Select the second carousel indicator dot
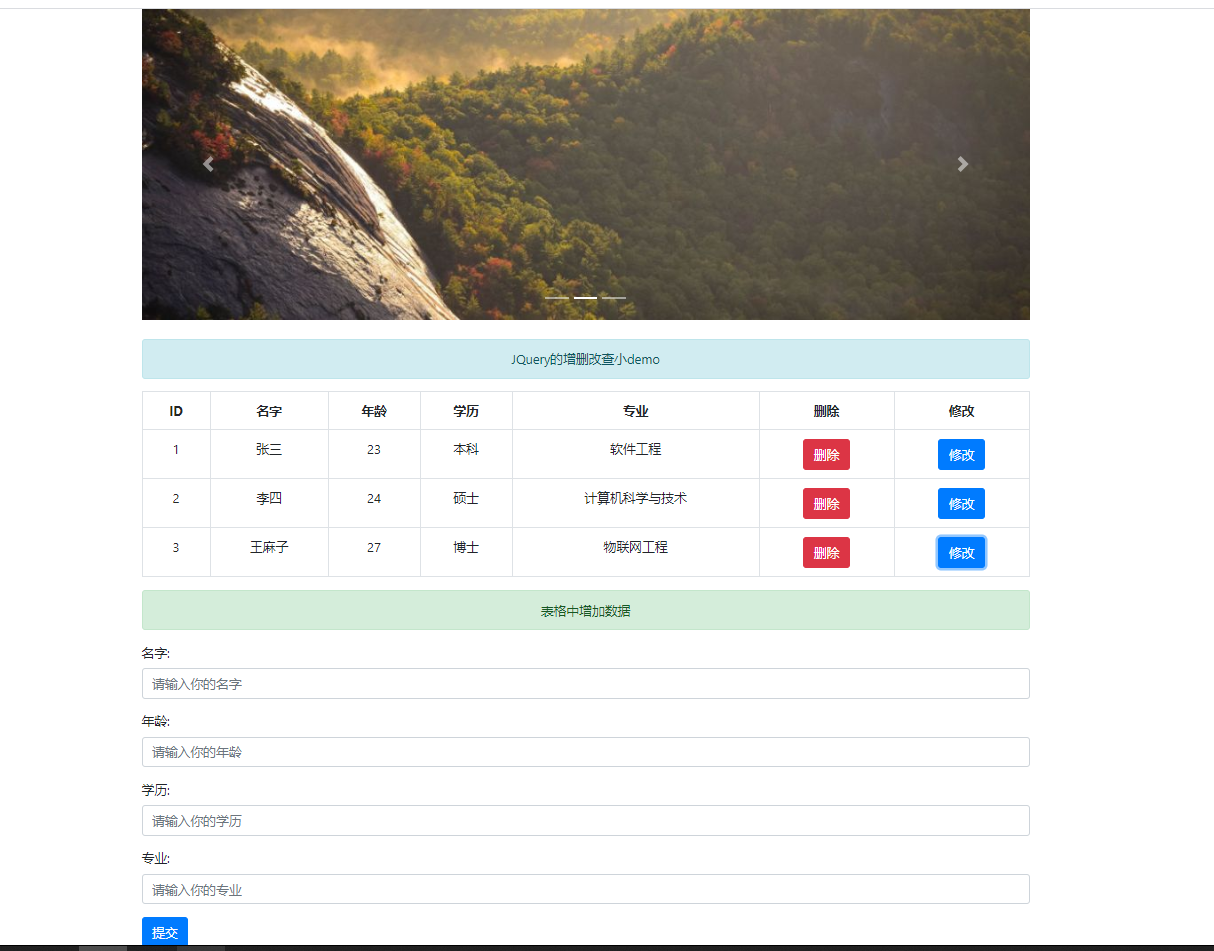Image resolution: width=1214 pixels, height=951 pixels. pyautogui.click(x=586, y=297)
